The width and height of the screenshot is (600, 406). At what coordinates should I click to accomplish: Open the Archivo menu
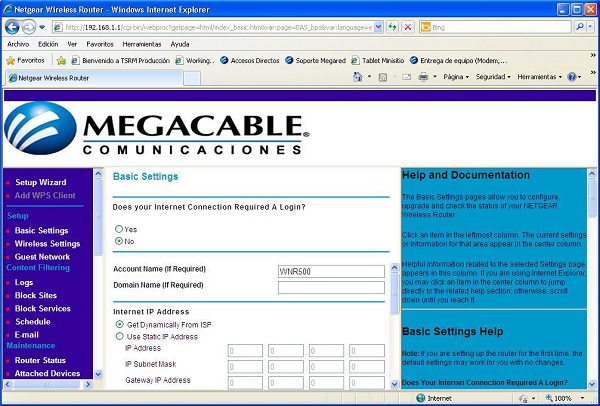click(x=18, y=44)
